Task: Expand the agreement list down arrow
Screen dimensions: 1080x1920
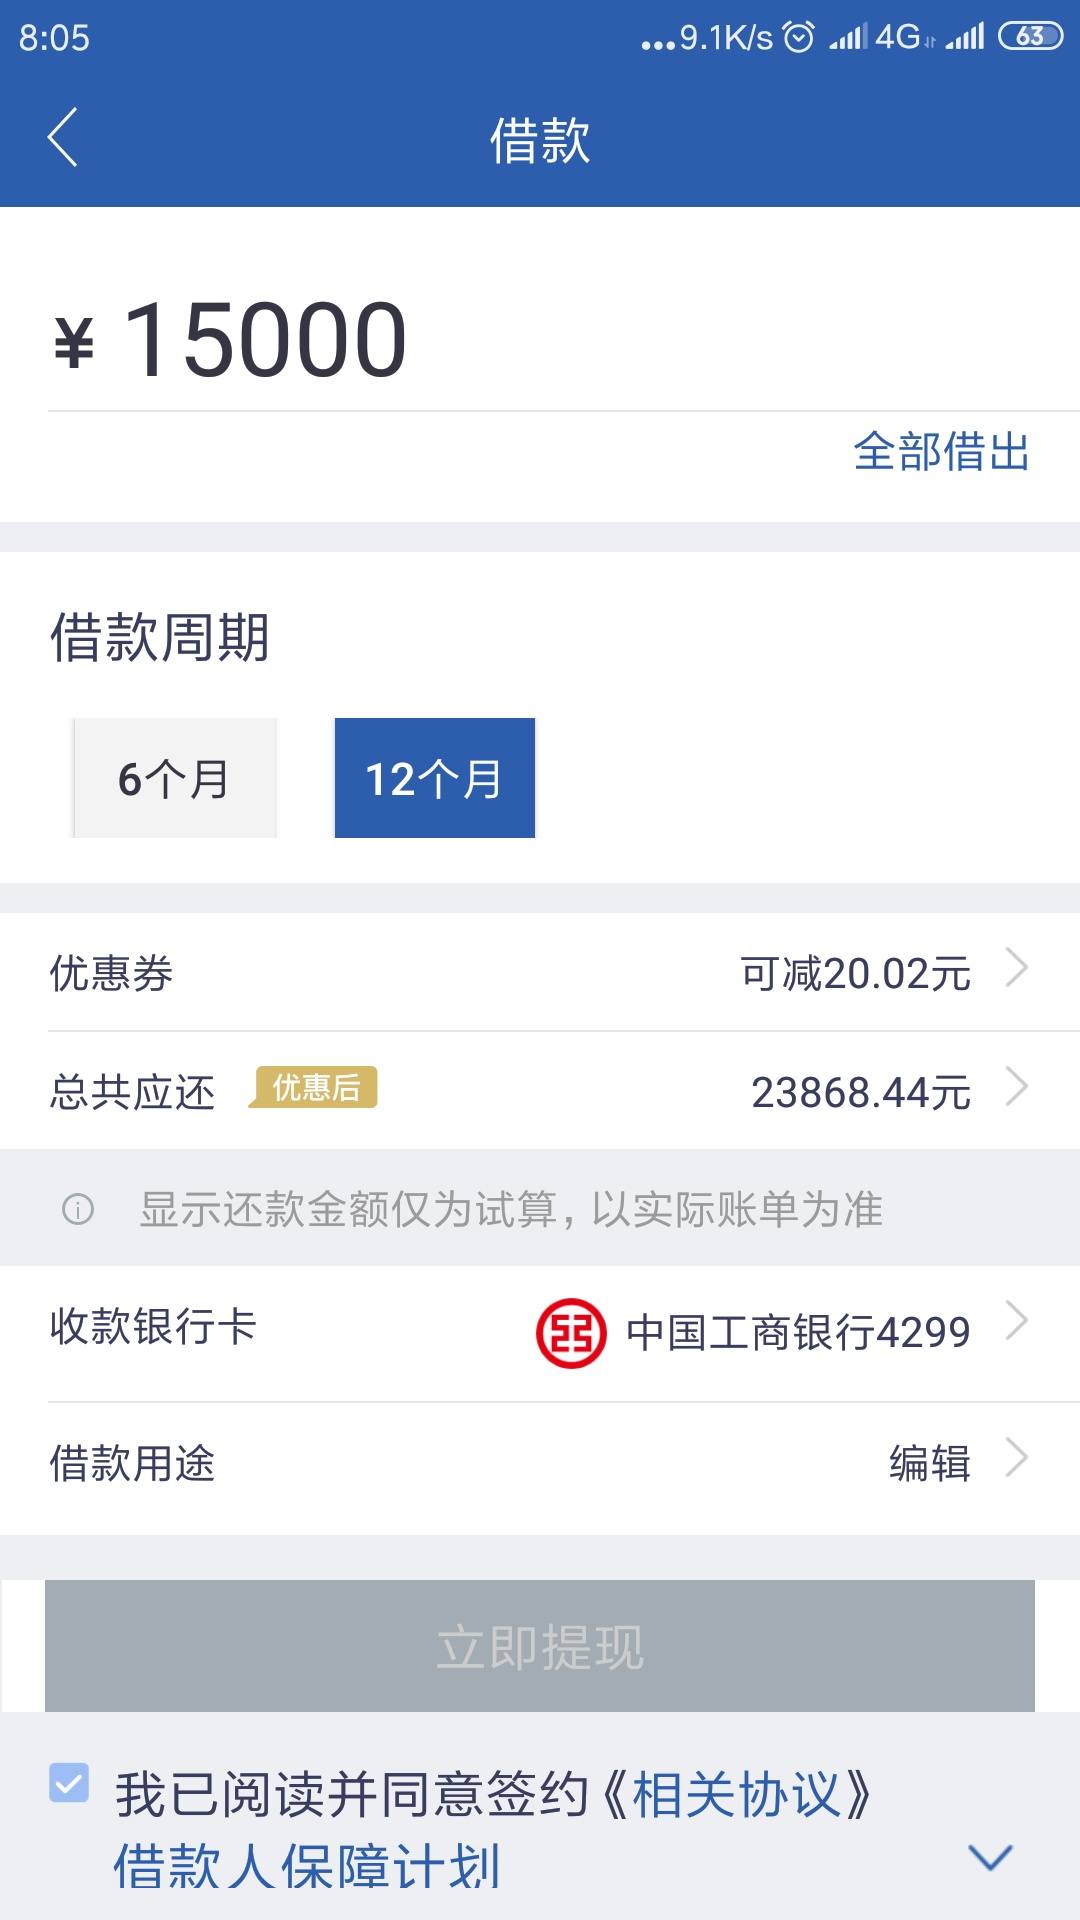Action: [991, 1858]
